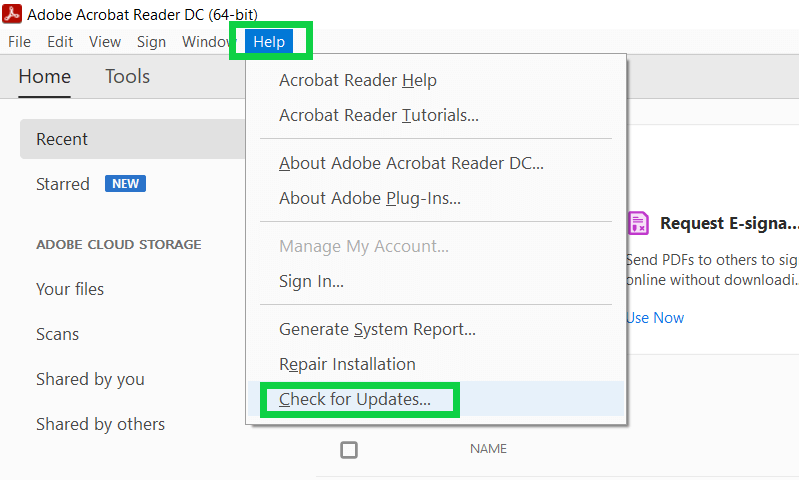Open the File menu
The height and width of the screenshot is (480, 799).
coord(19,42)
